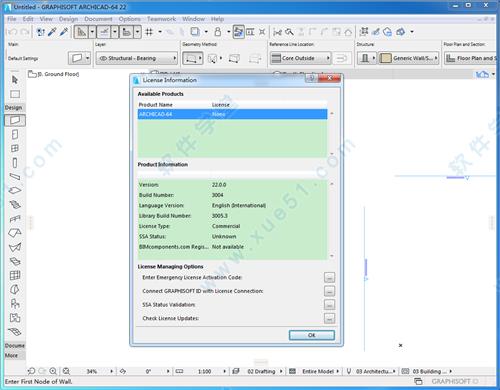Expand the Document section of the toolbox

click(x=15, y=346)
